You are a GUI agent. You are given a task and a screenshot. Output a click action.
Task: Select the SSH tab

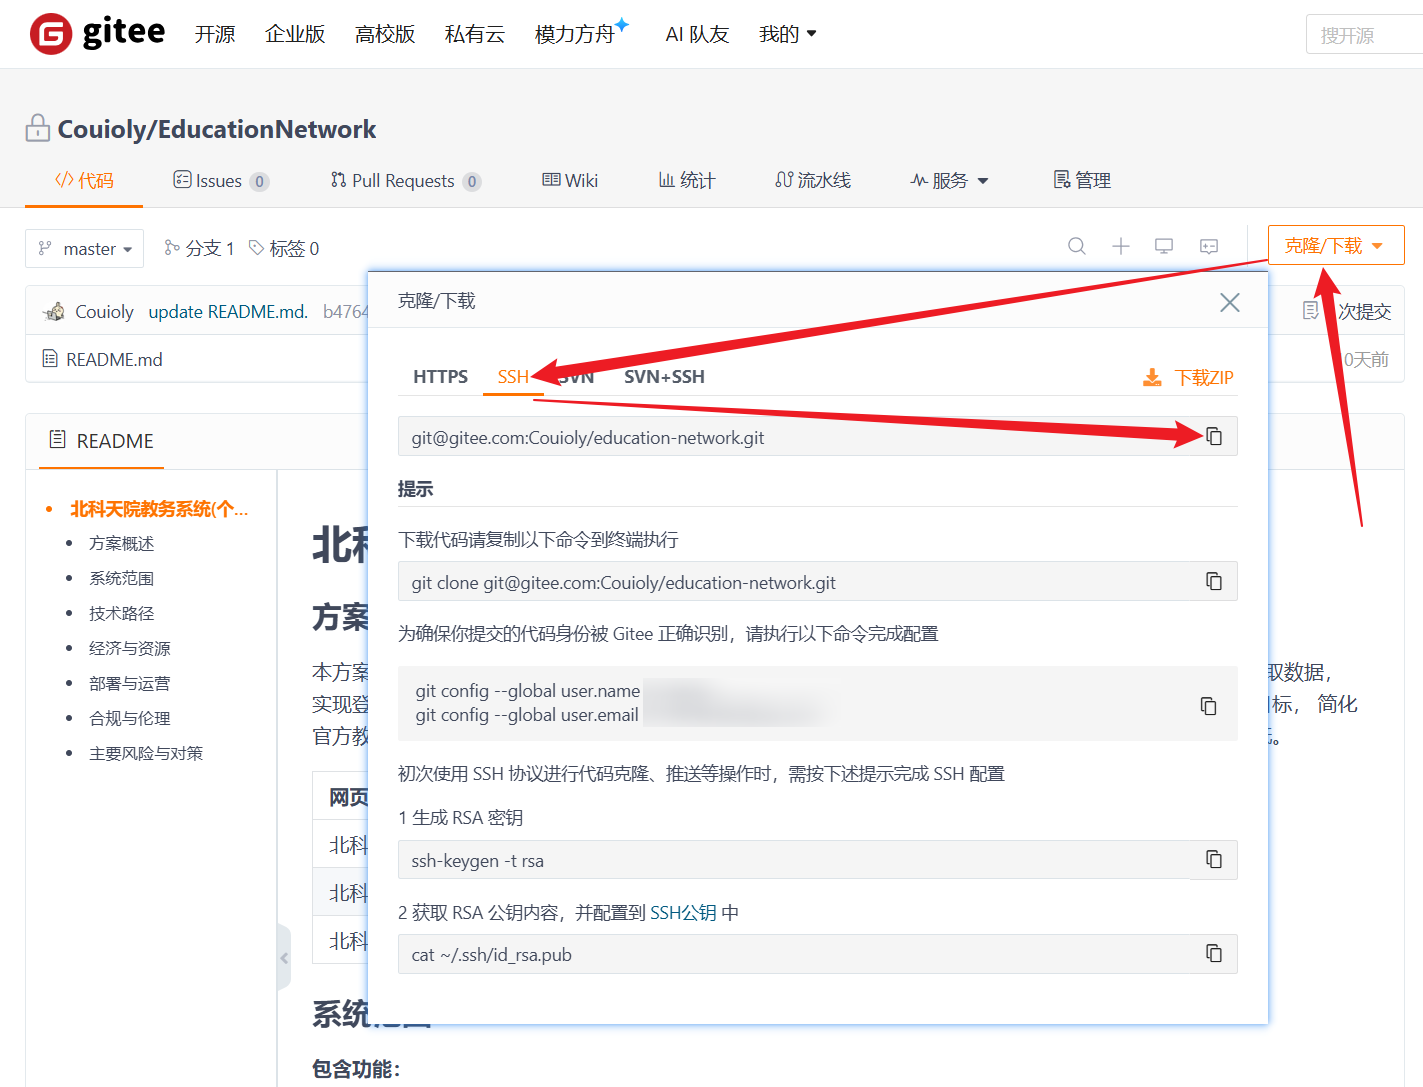tap(513, 377)
